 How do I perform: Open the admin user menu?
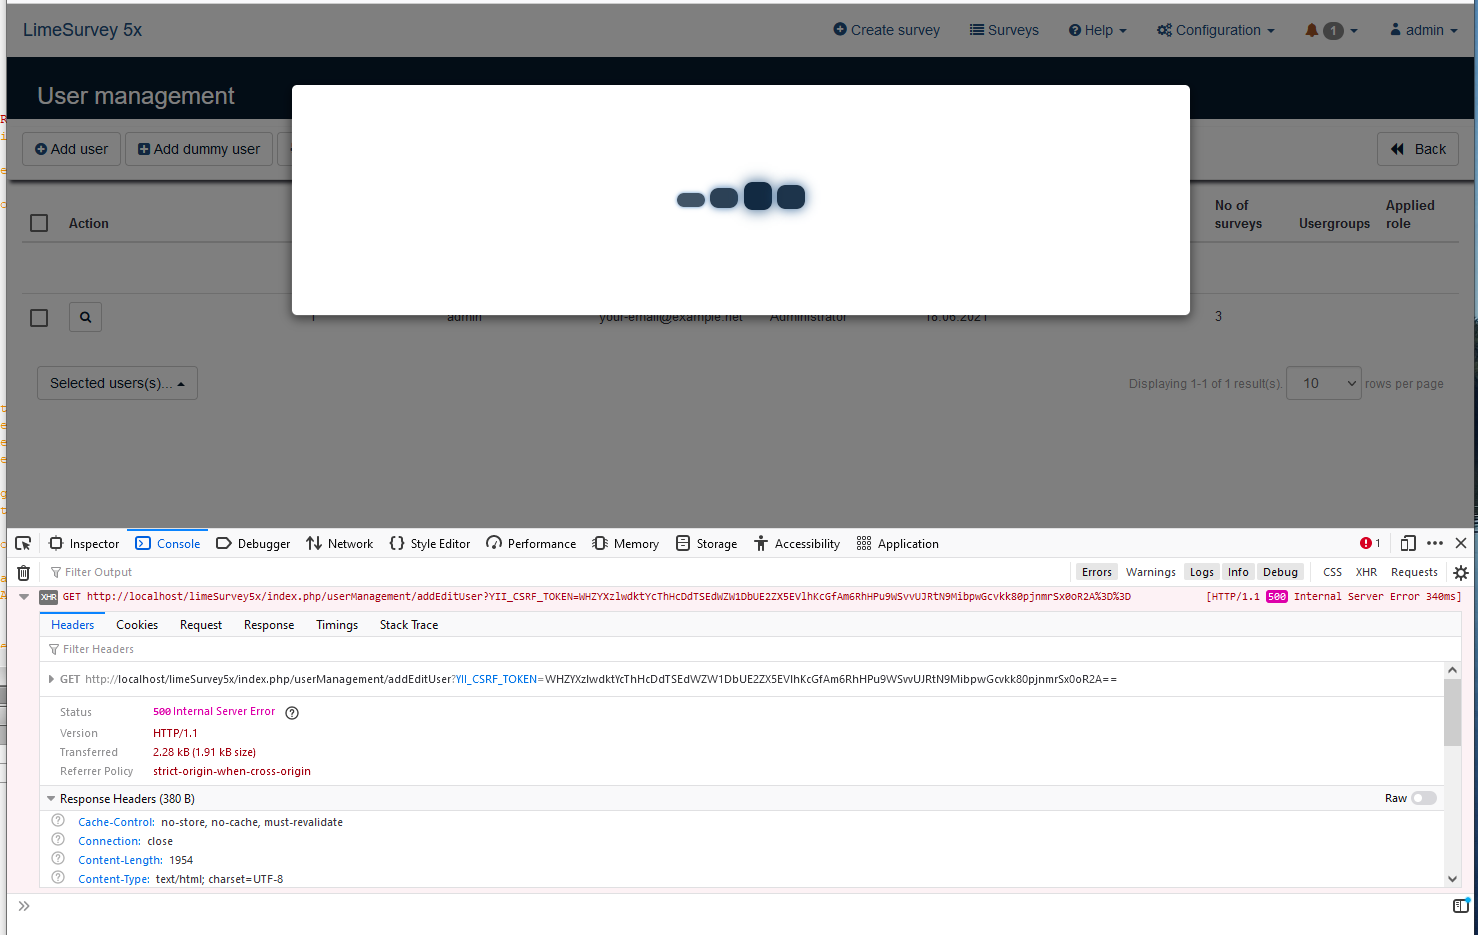tap(1424, 30)
